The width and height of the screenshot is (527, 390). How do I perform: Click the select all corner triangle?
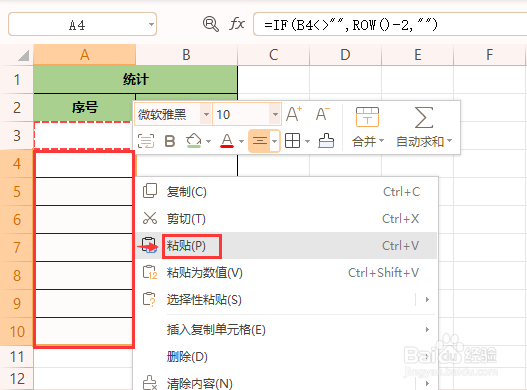coord(23,55)
